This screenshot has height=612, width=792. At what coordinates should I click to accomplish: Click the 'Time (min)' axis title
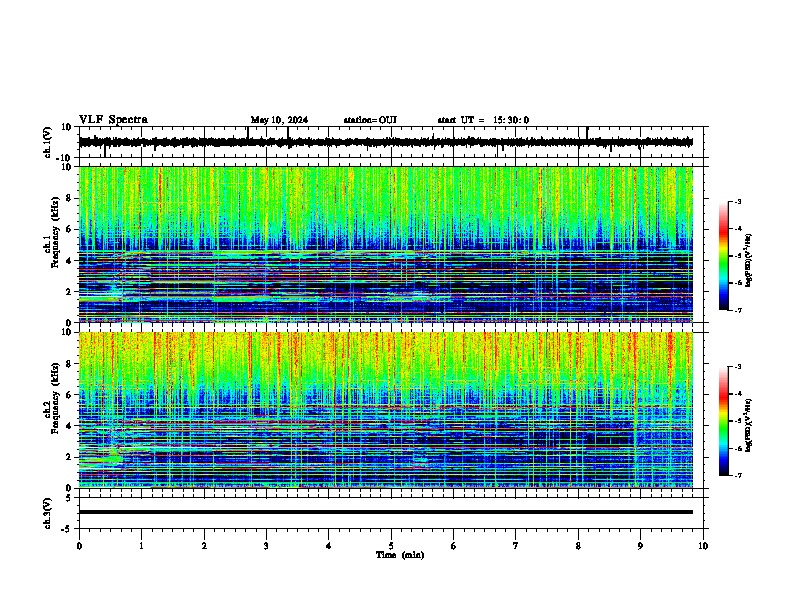click(400, 555)
